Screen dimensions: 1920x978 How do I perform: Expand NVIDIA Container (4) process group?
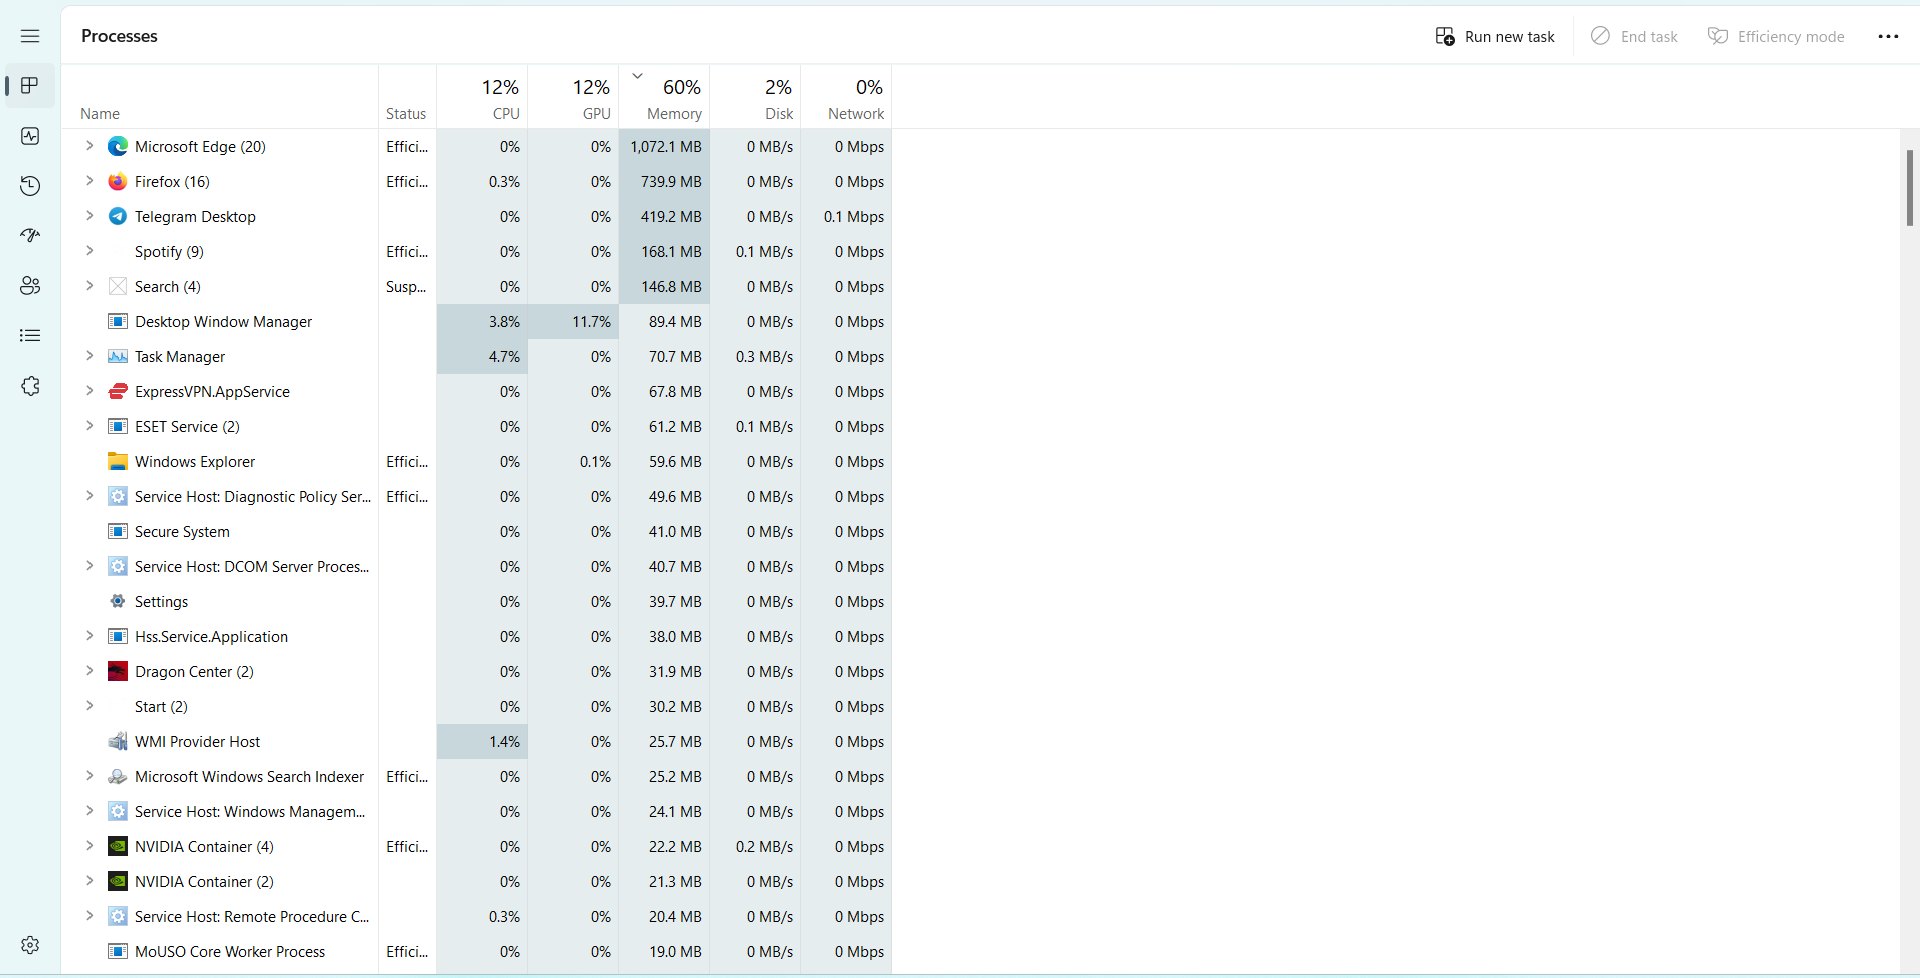(x=89, y=846)
